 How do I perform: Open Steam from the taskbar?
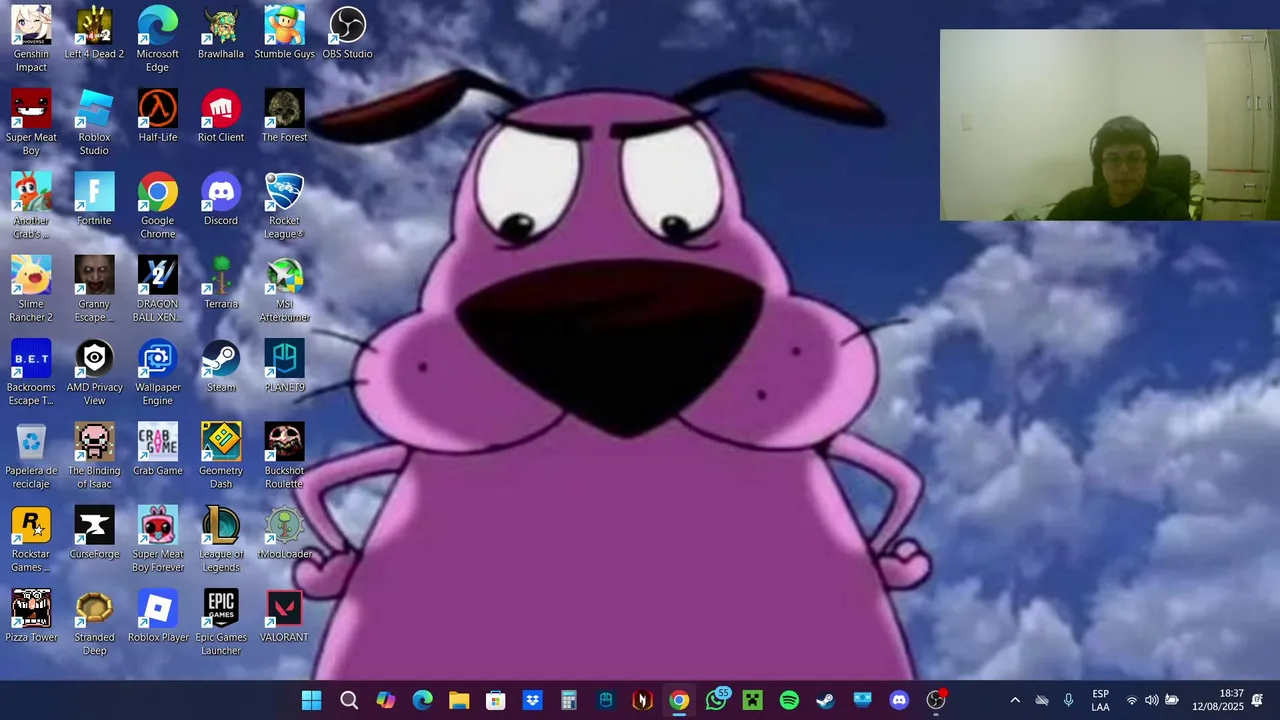click(x=826, y=700)
